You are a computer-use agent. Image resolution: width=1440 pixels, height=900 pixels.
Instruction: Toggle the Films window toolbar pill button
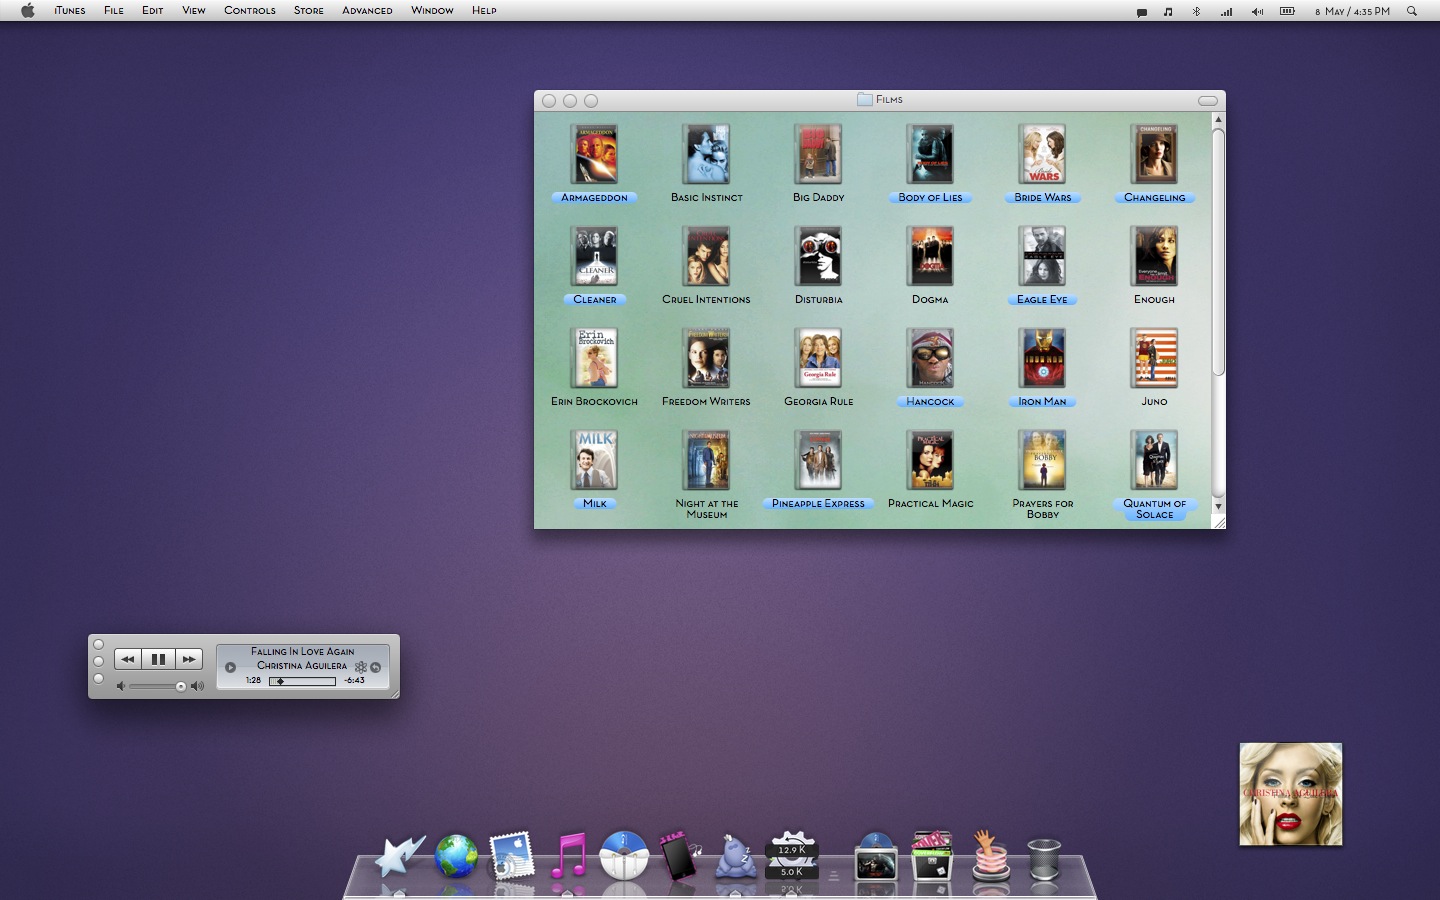[1208, 101]
